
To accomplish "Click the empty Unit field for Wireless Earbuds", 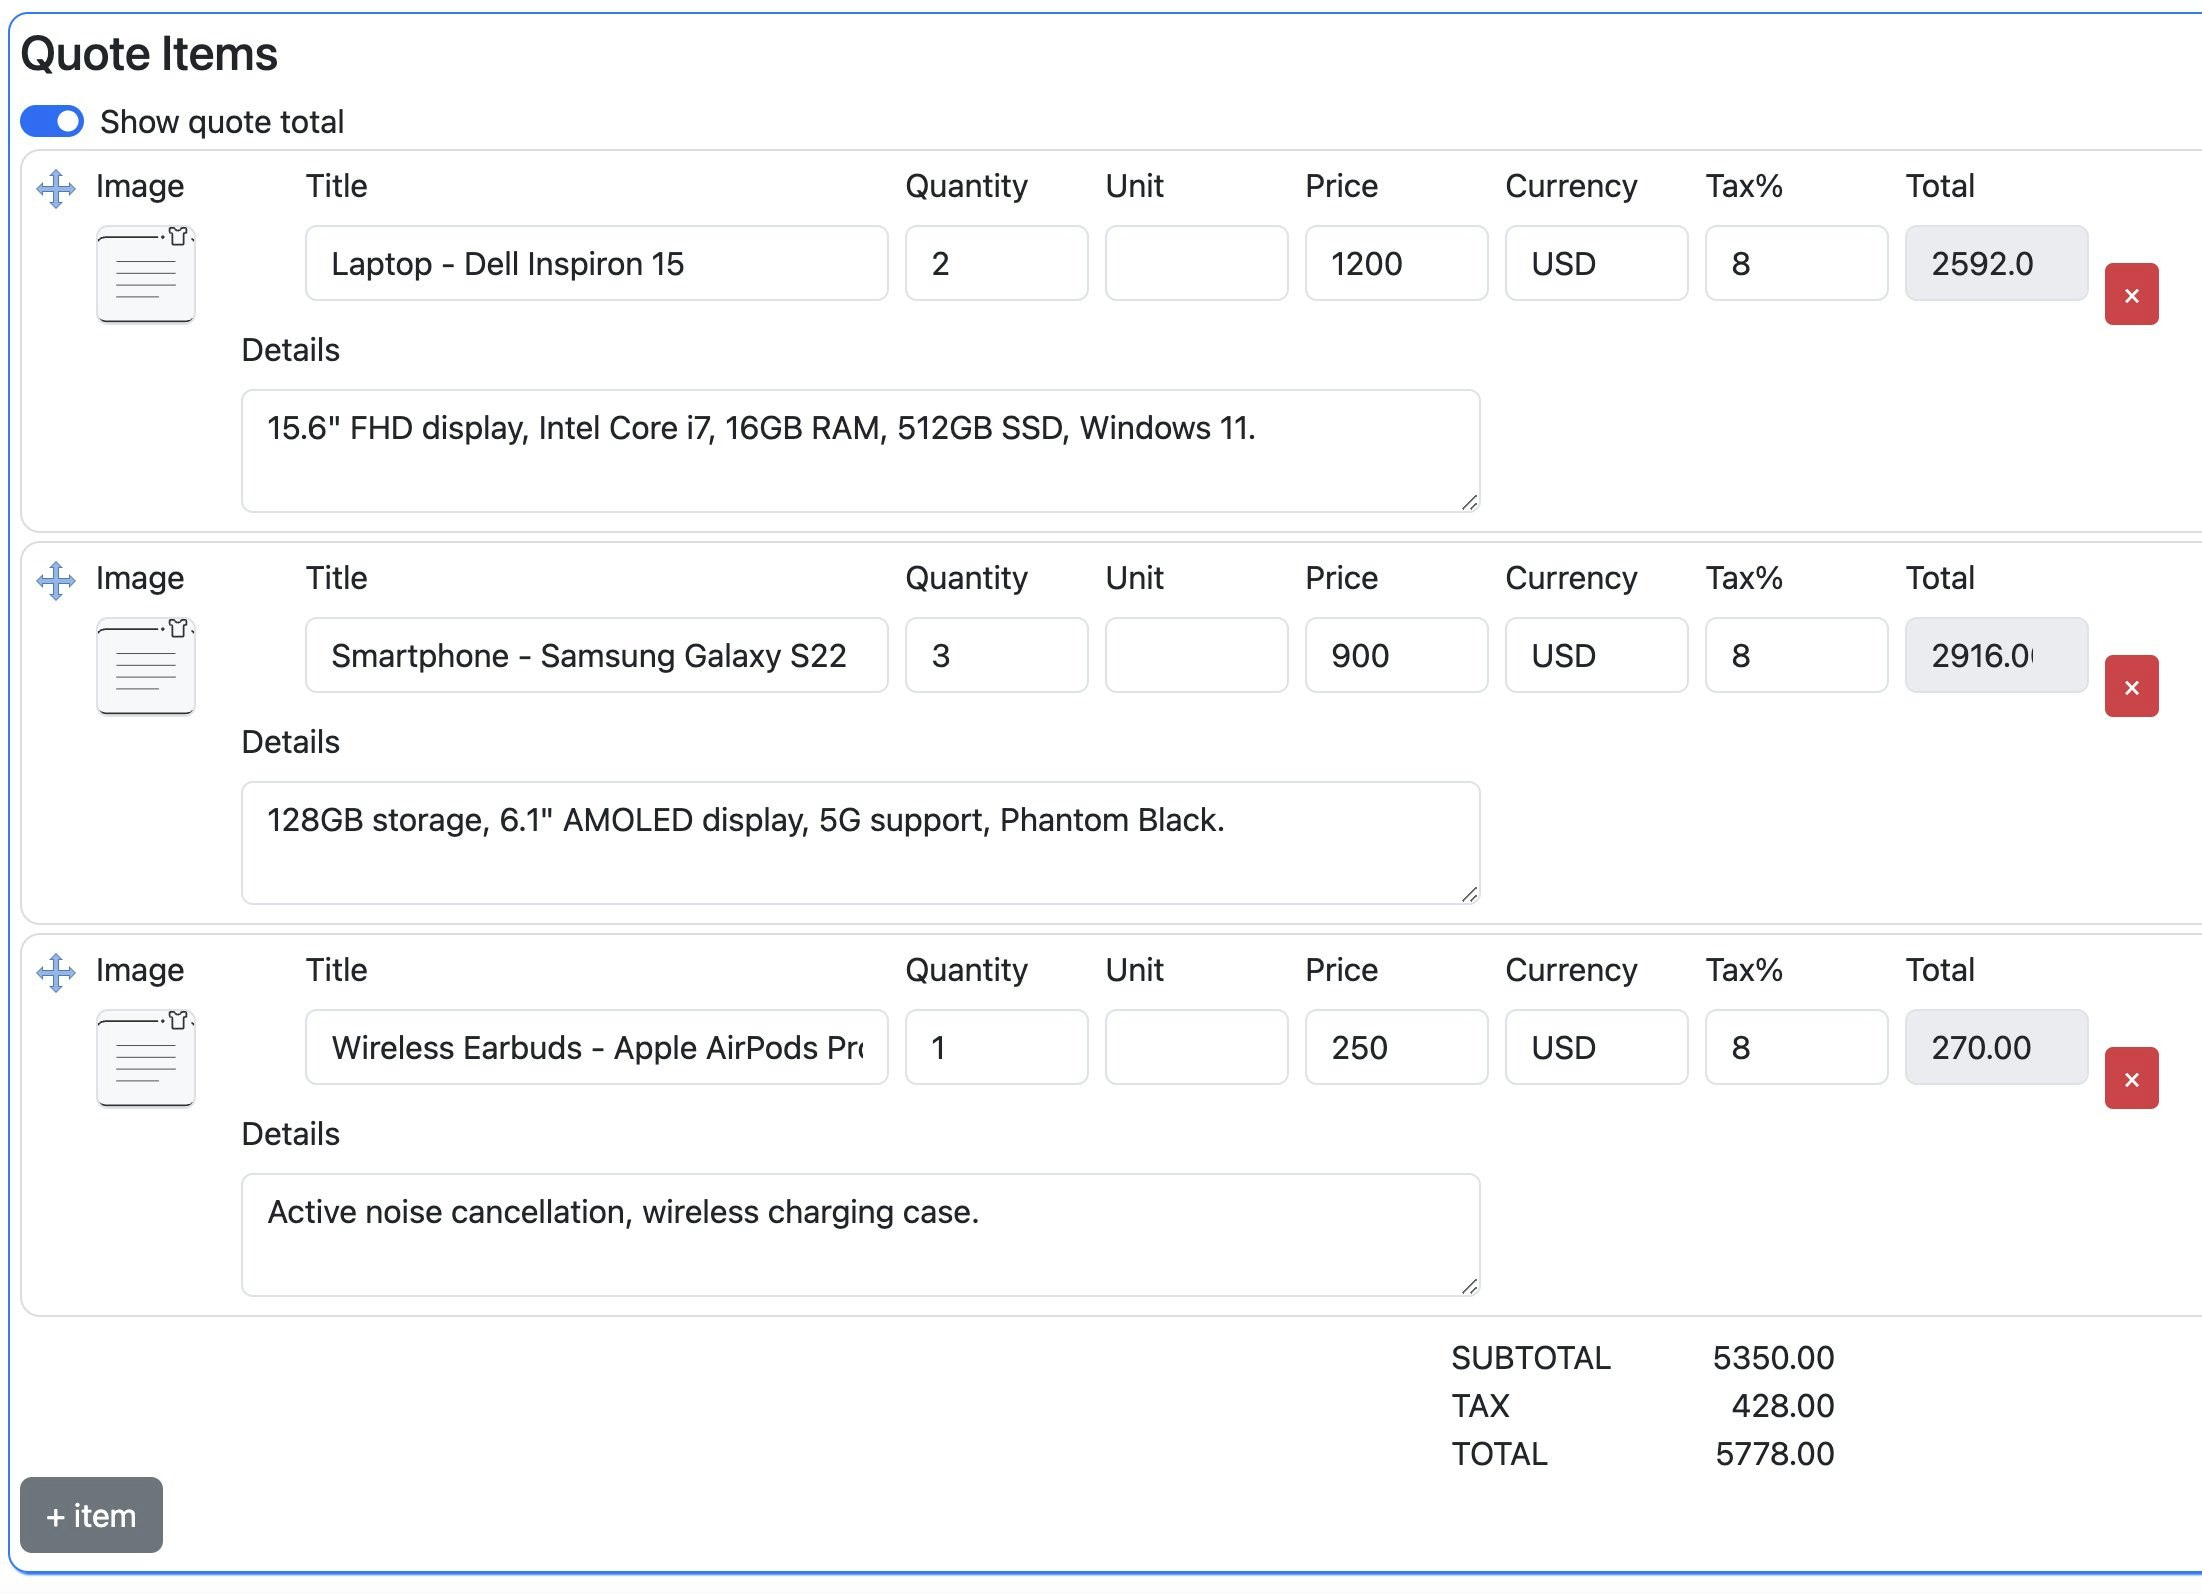I will [x=1196, y=1048].
